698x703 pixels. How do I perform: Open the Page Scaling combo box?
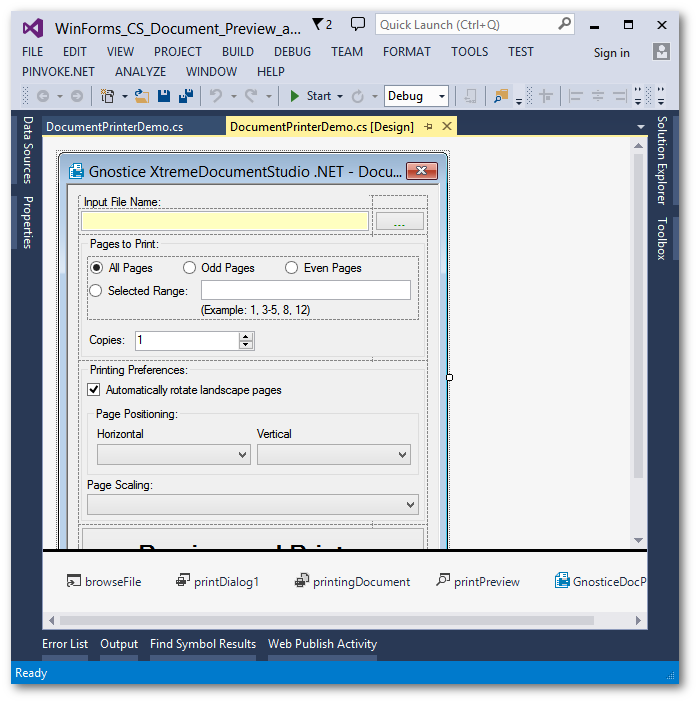[253, 504]
